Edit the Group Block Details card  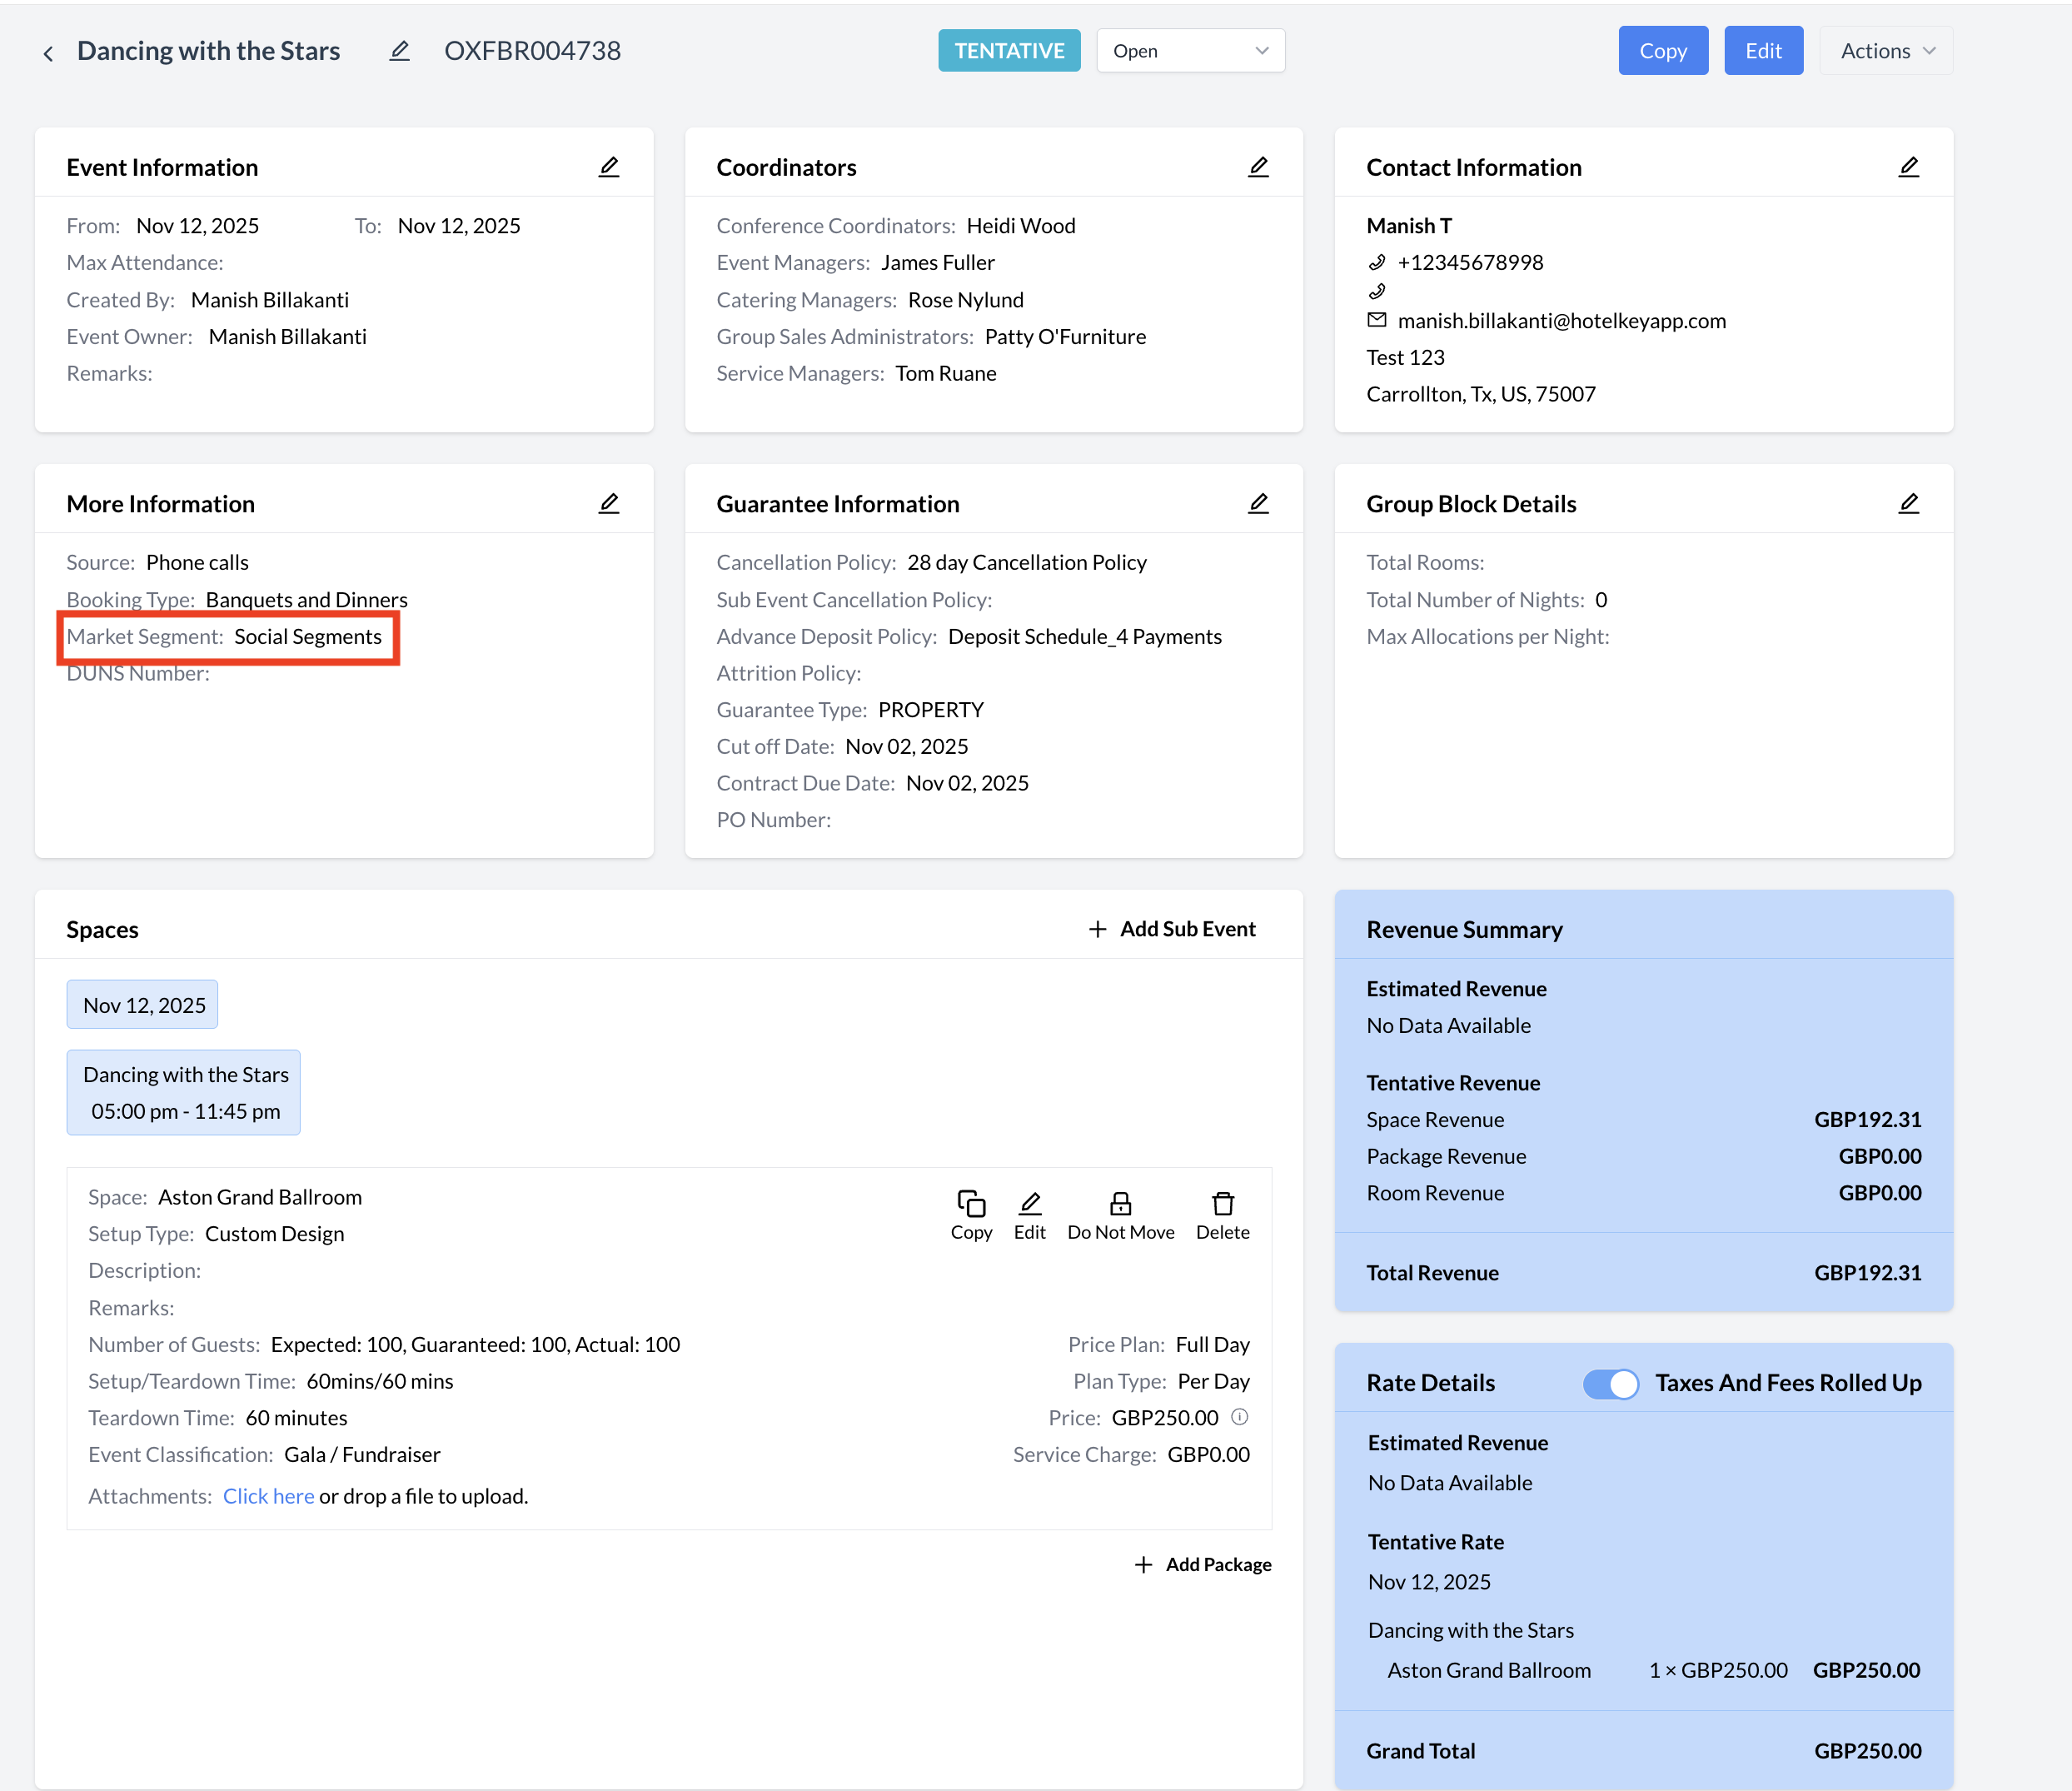coord(1908,503)
